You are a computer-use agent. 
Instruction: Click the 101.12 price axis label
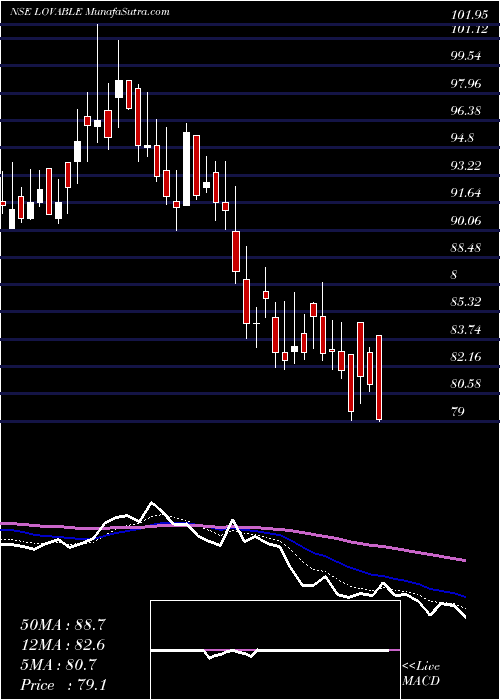pyautogui.click(x=469, y=29)
